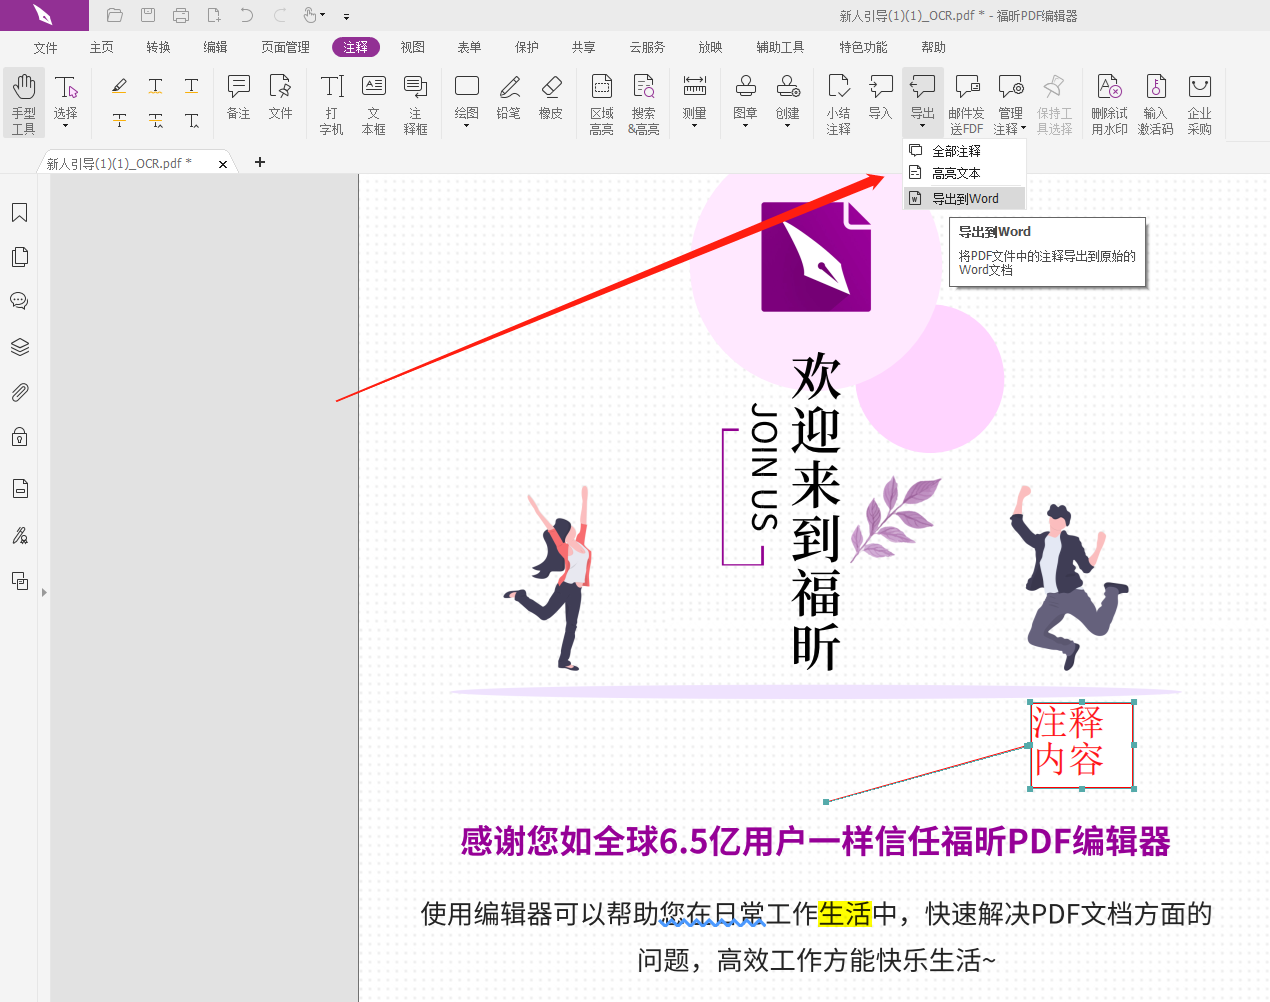The image size is (1270, 1002).
Task: Toggle strikethrough annotation tool
Action: 119,120
